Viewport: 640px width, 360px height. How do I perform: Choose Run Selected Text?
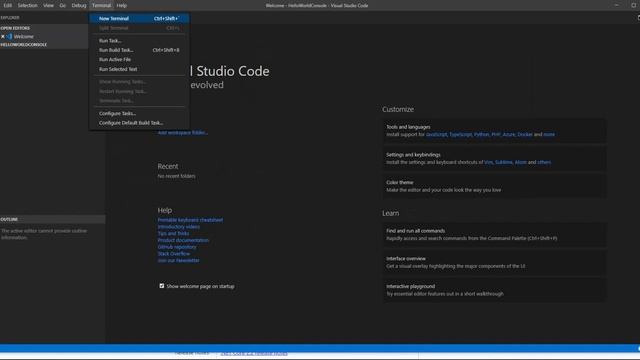(139, 69)
